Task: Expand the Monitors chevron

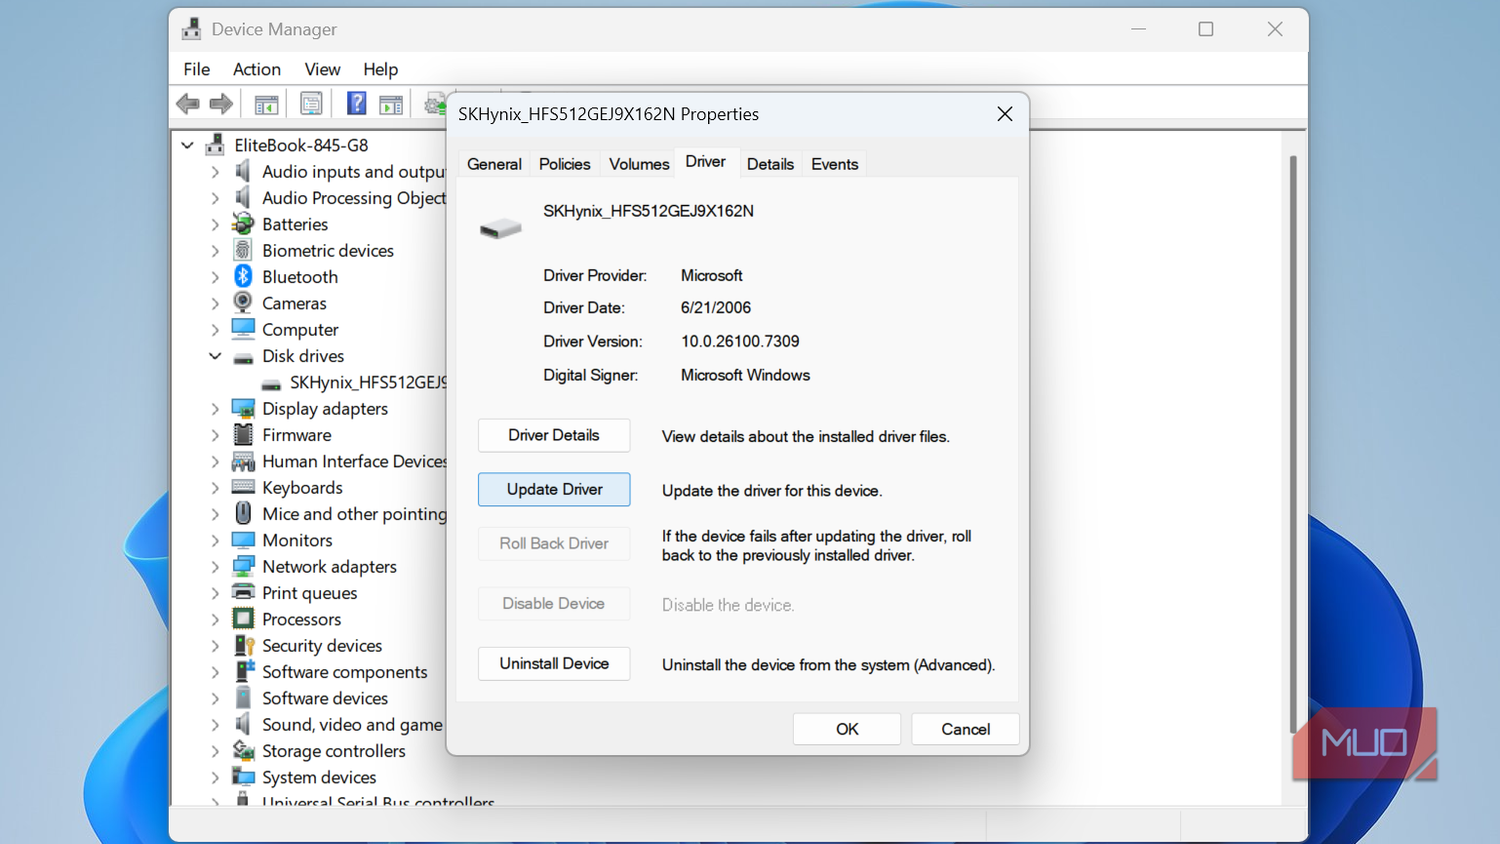Action: pyautogui.click(x=215, y=540)
